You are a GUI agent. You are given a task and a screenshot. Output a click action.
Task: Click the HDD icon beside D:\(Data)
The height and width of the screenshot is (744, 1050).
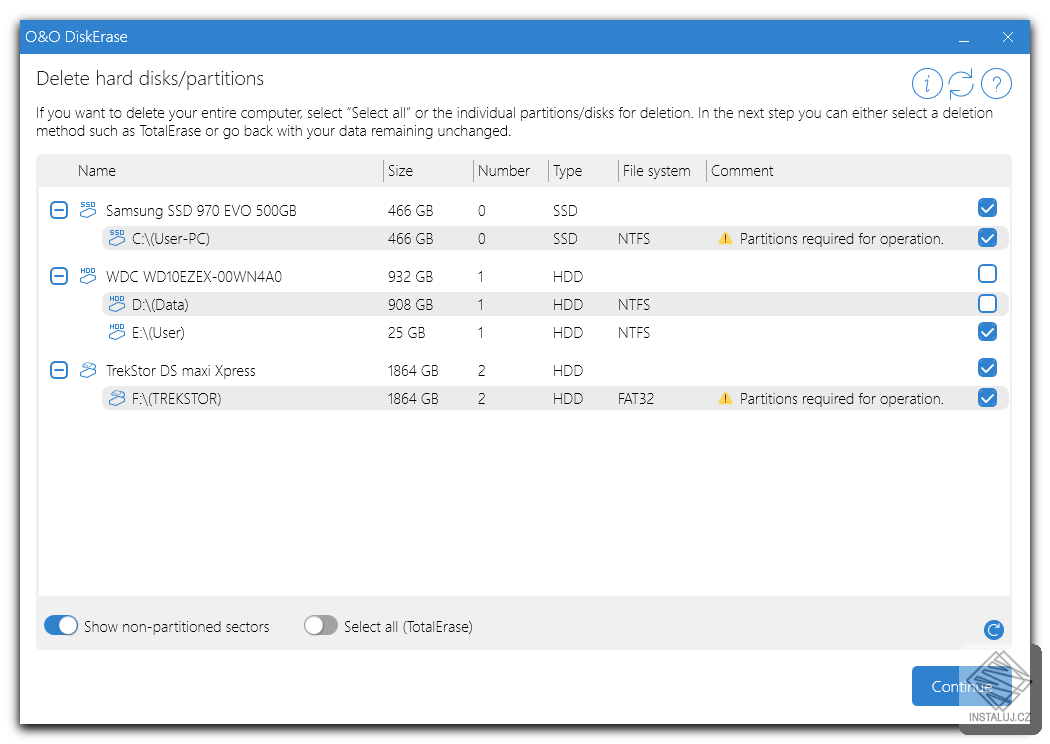[x=117, y=304]
